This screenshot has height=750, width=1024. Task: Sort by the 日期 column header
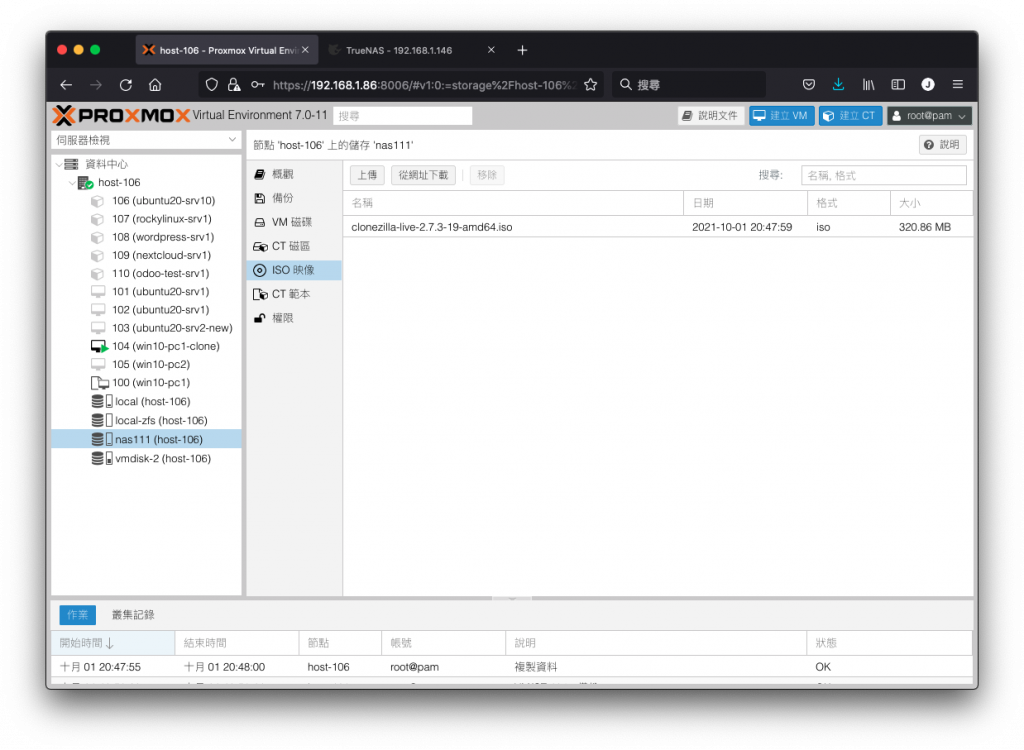click(745, 203)
